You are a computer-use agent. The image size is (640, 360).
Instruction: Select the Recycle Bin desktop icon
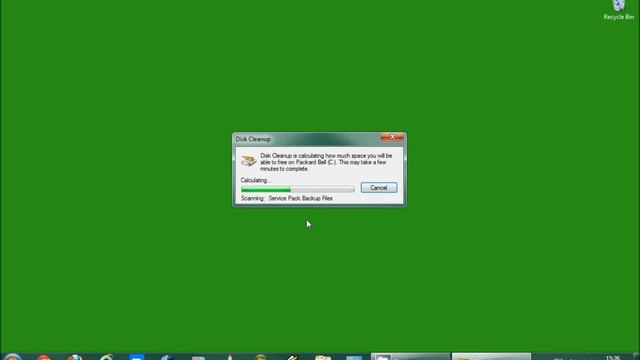[x=619, y=10]
